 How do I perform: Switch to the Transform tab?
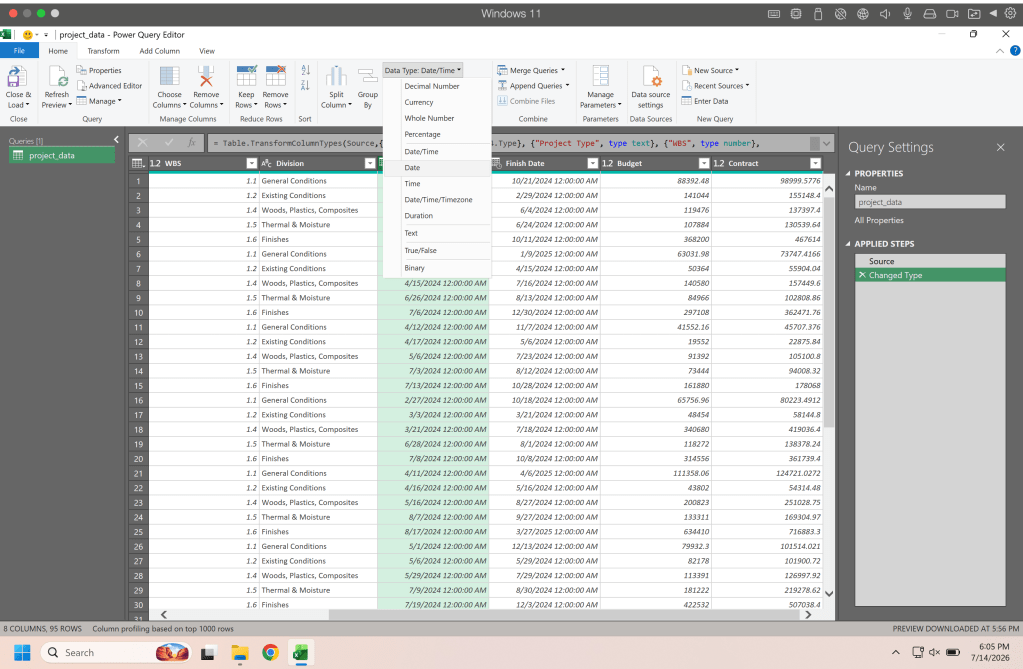pos(103,50)
